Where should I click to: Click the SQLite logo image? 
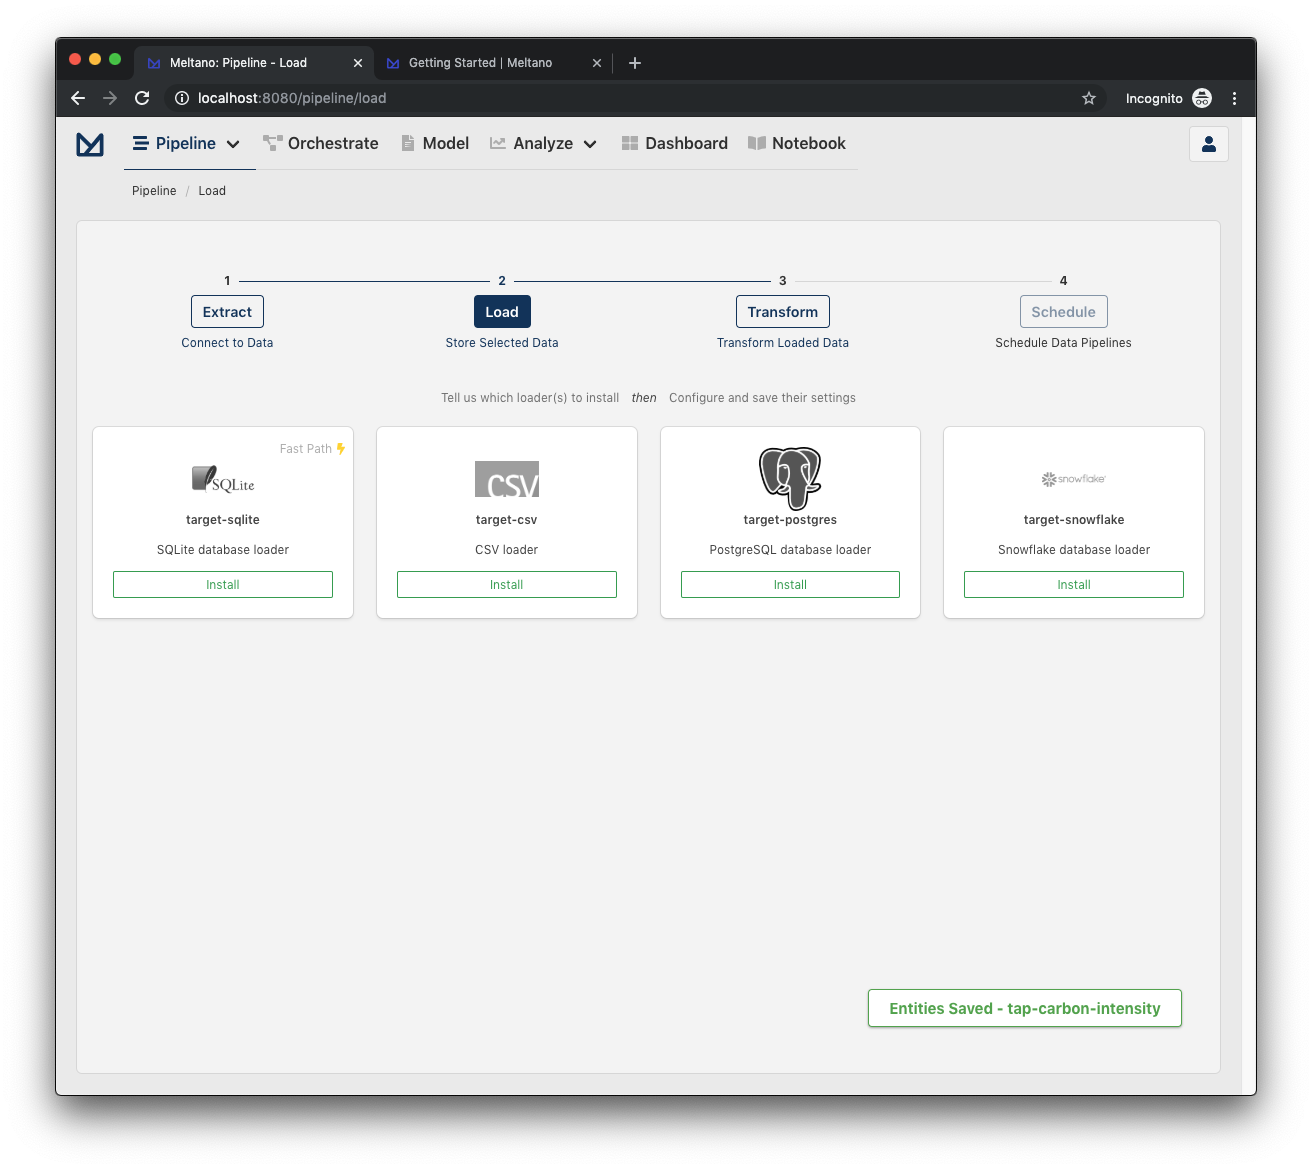pyautogui.click(x=223, y=479)
